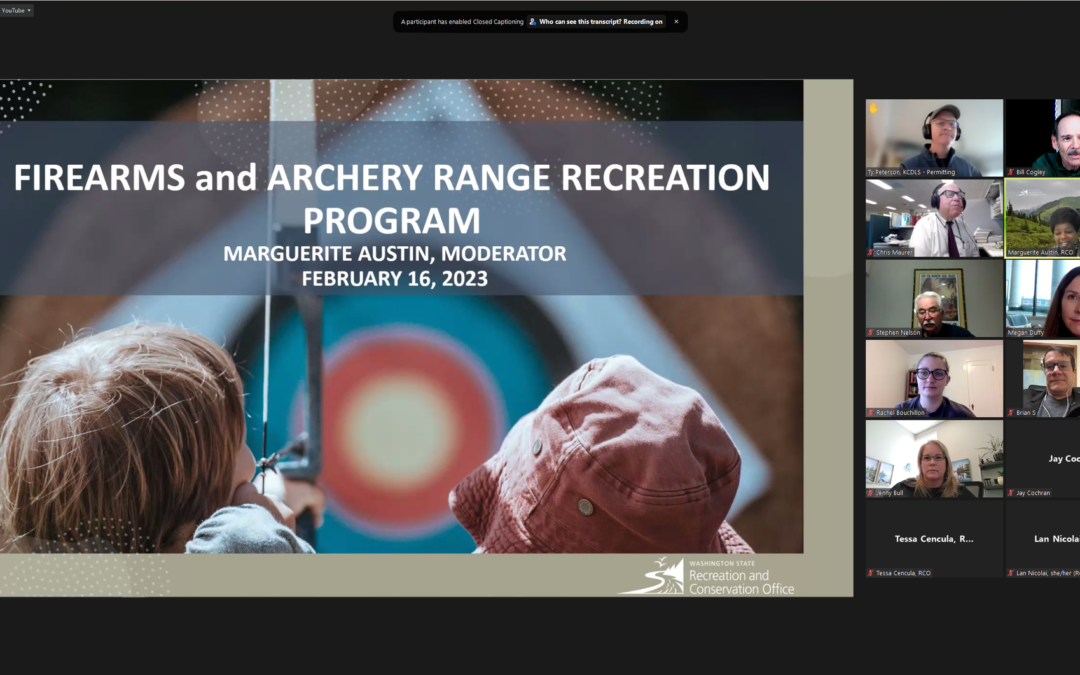This screenshot has height=675, width=1080.
Task: Select Lan Nicolai's camera-off tile
Action: pos(1043,539)
